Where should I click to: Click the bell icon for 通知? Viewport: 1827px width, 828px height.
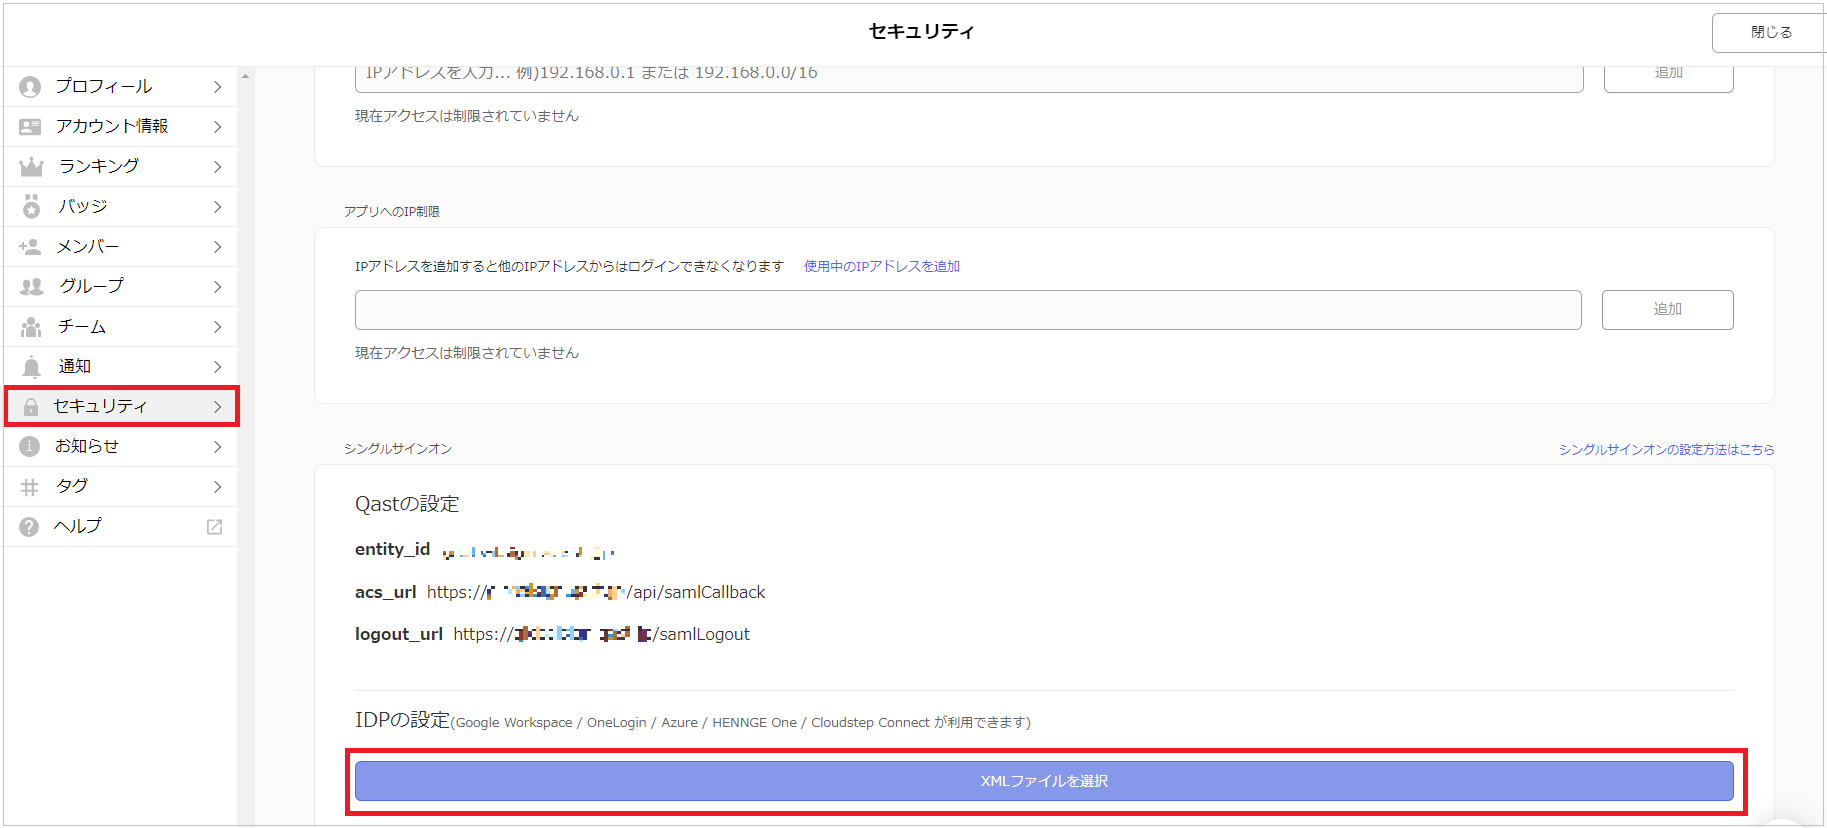[x=31, y=367]
